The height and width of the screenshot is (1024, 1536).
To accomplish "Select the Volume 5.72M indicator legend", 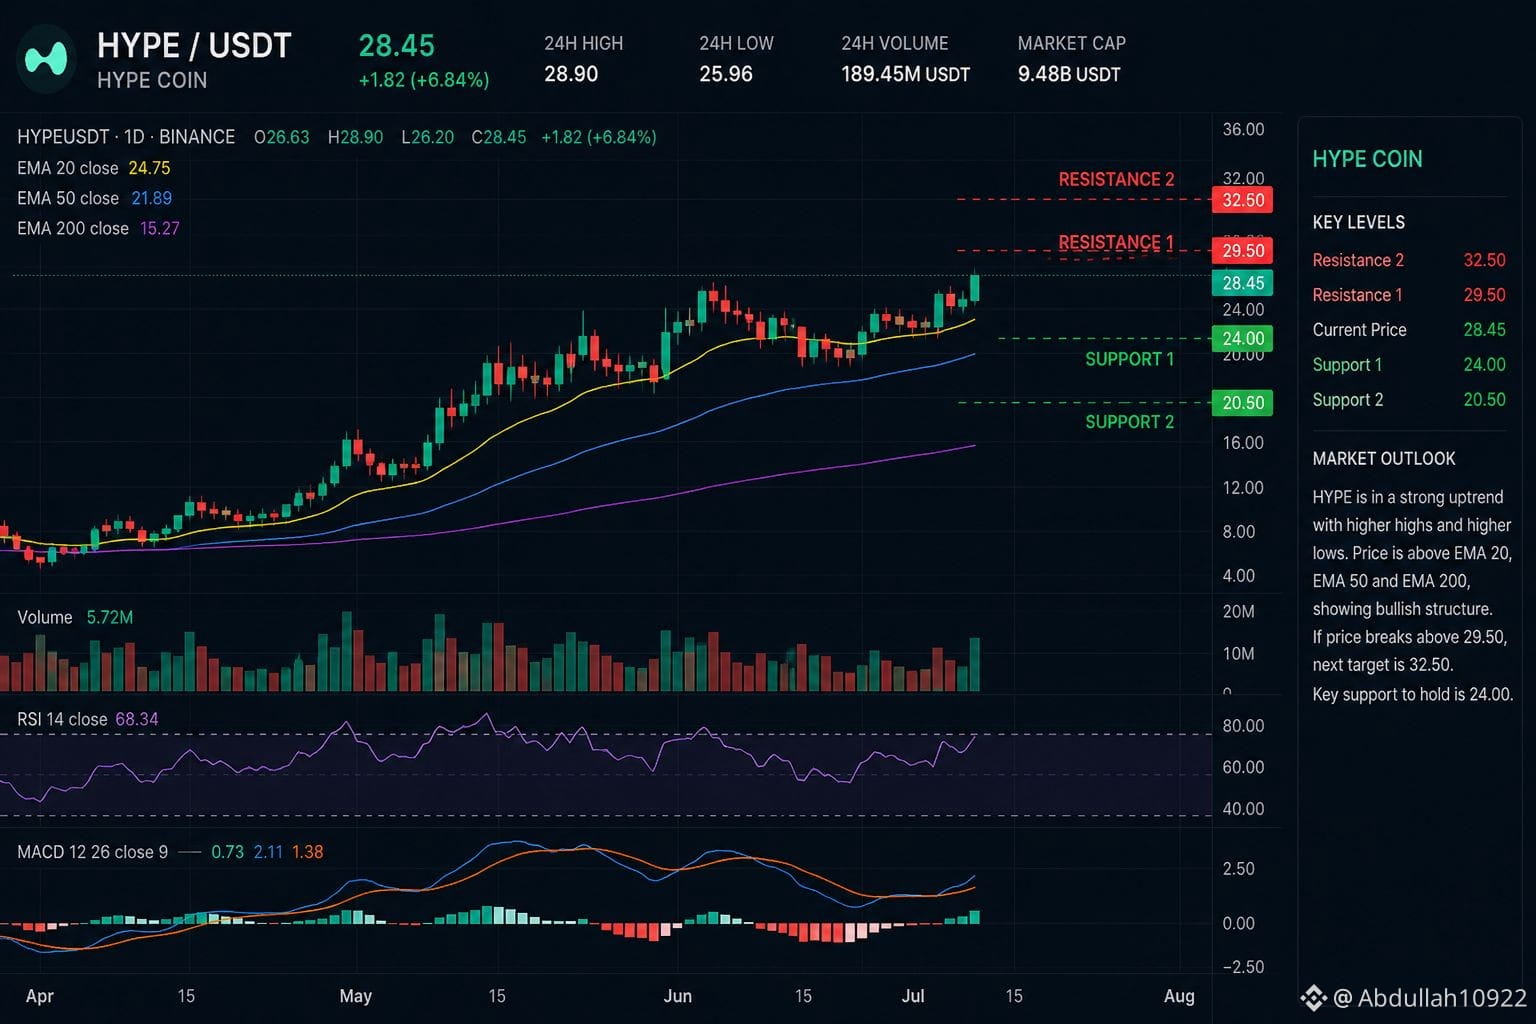I will pos(75,618).
